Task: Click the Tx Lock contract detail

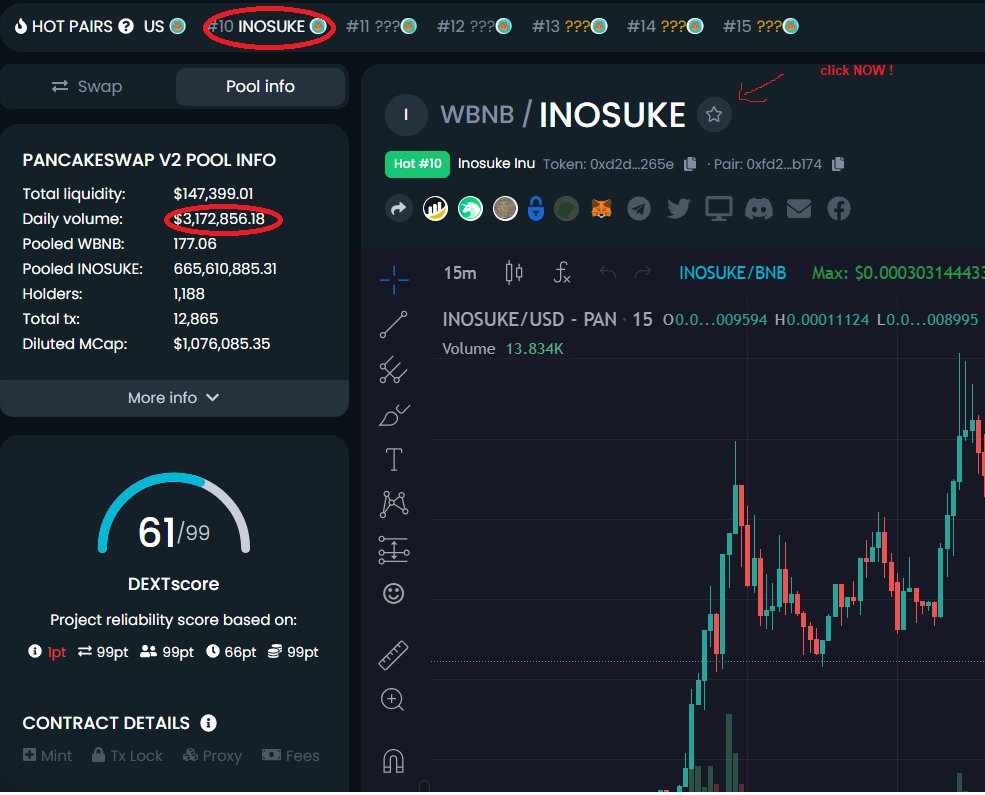Action: coord(127,755)
